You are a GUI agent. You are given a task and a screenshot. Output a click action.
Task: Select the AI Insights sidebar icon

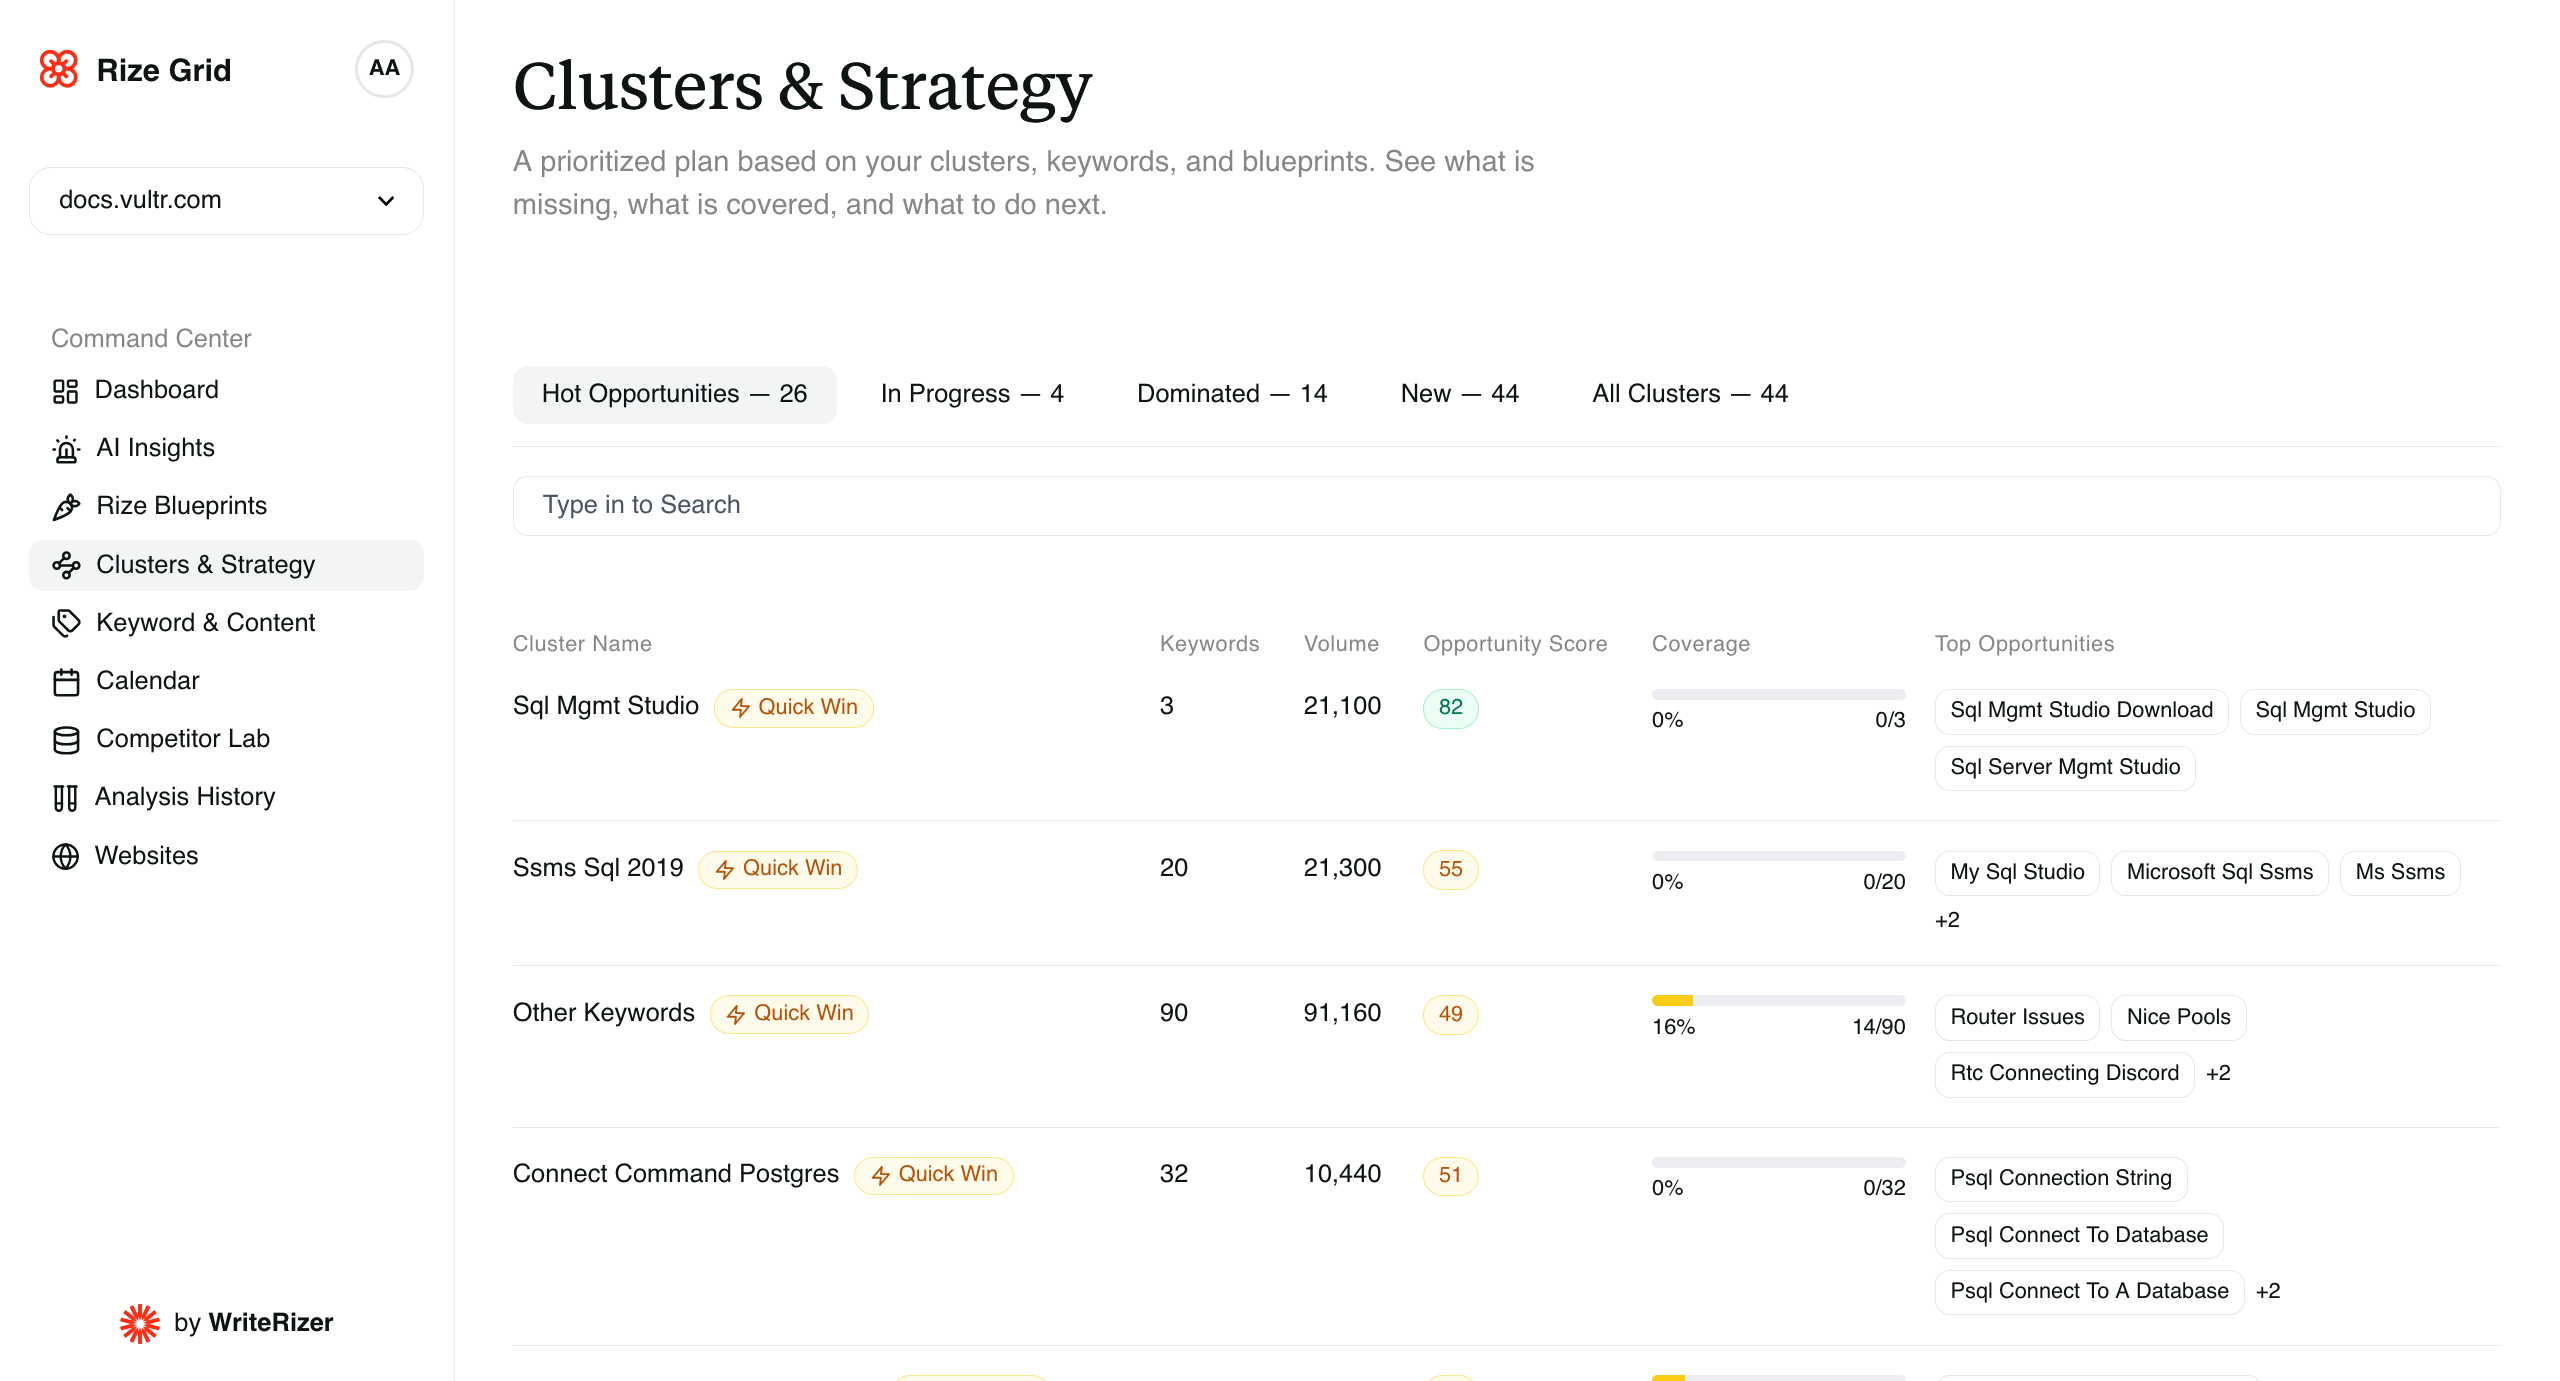point(65,448)
